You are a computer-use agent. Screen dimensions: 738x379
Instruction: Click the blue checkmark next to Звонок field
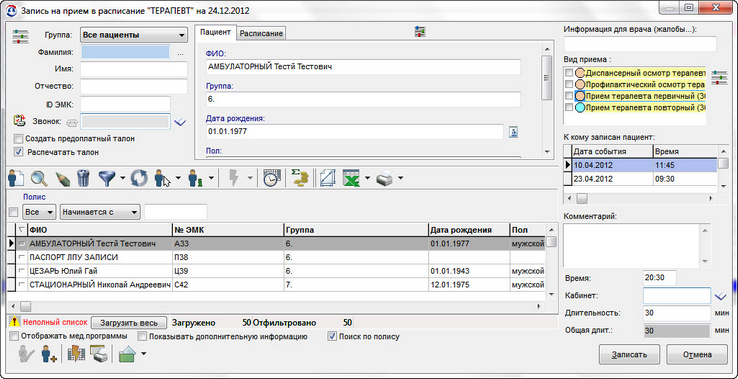(180, 122)
